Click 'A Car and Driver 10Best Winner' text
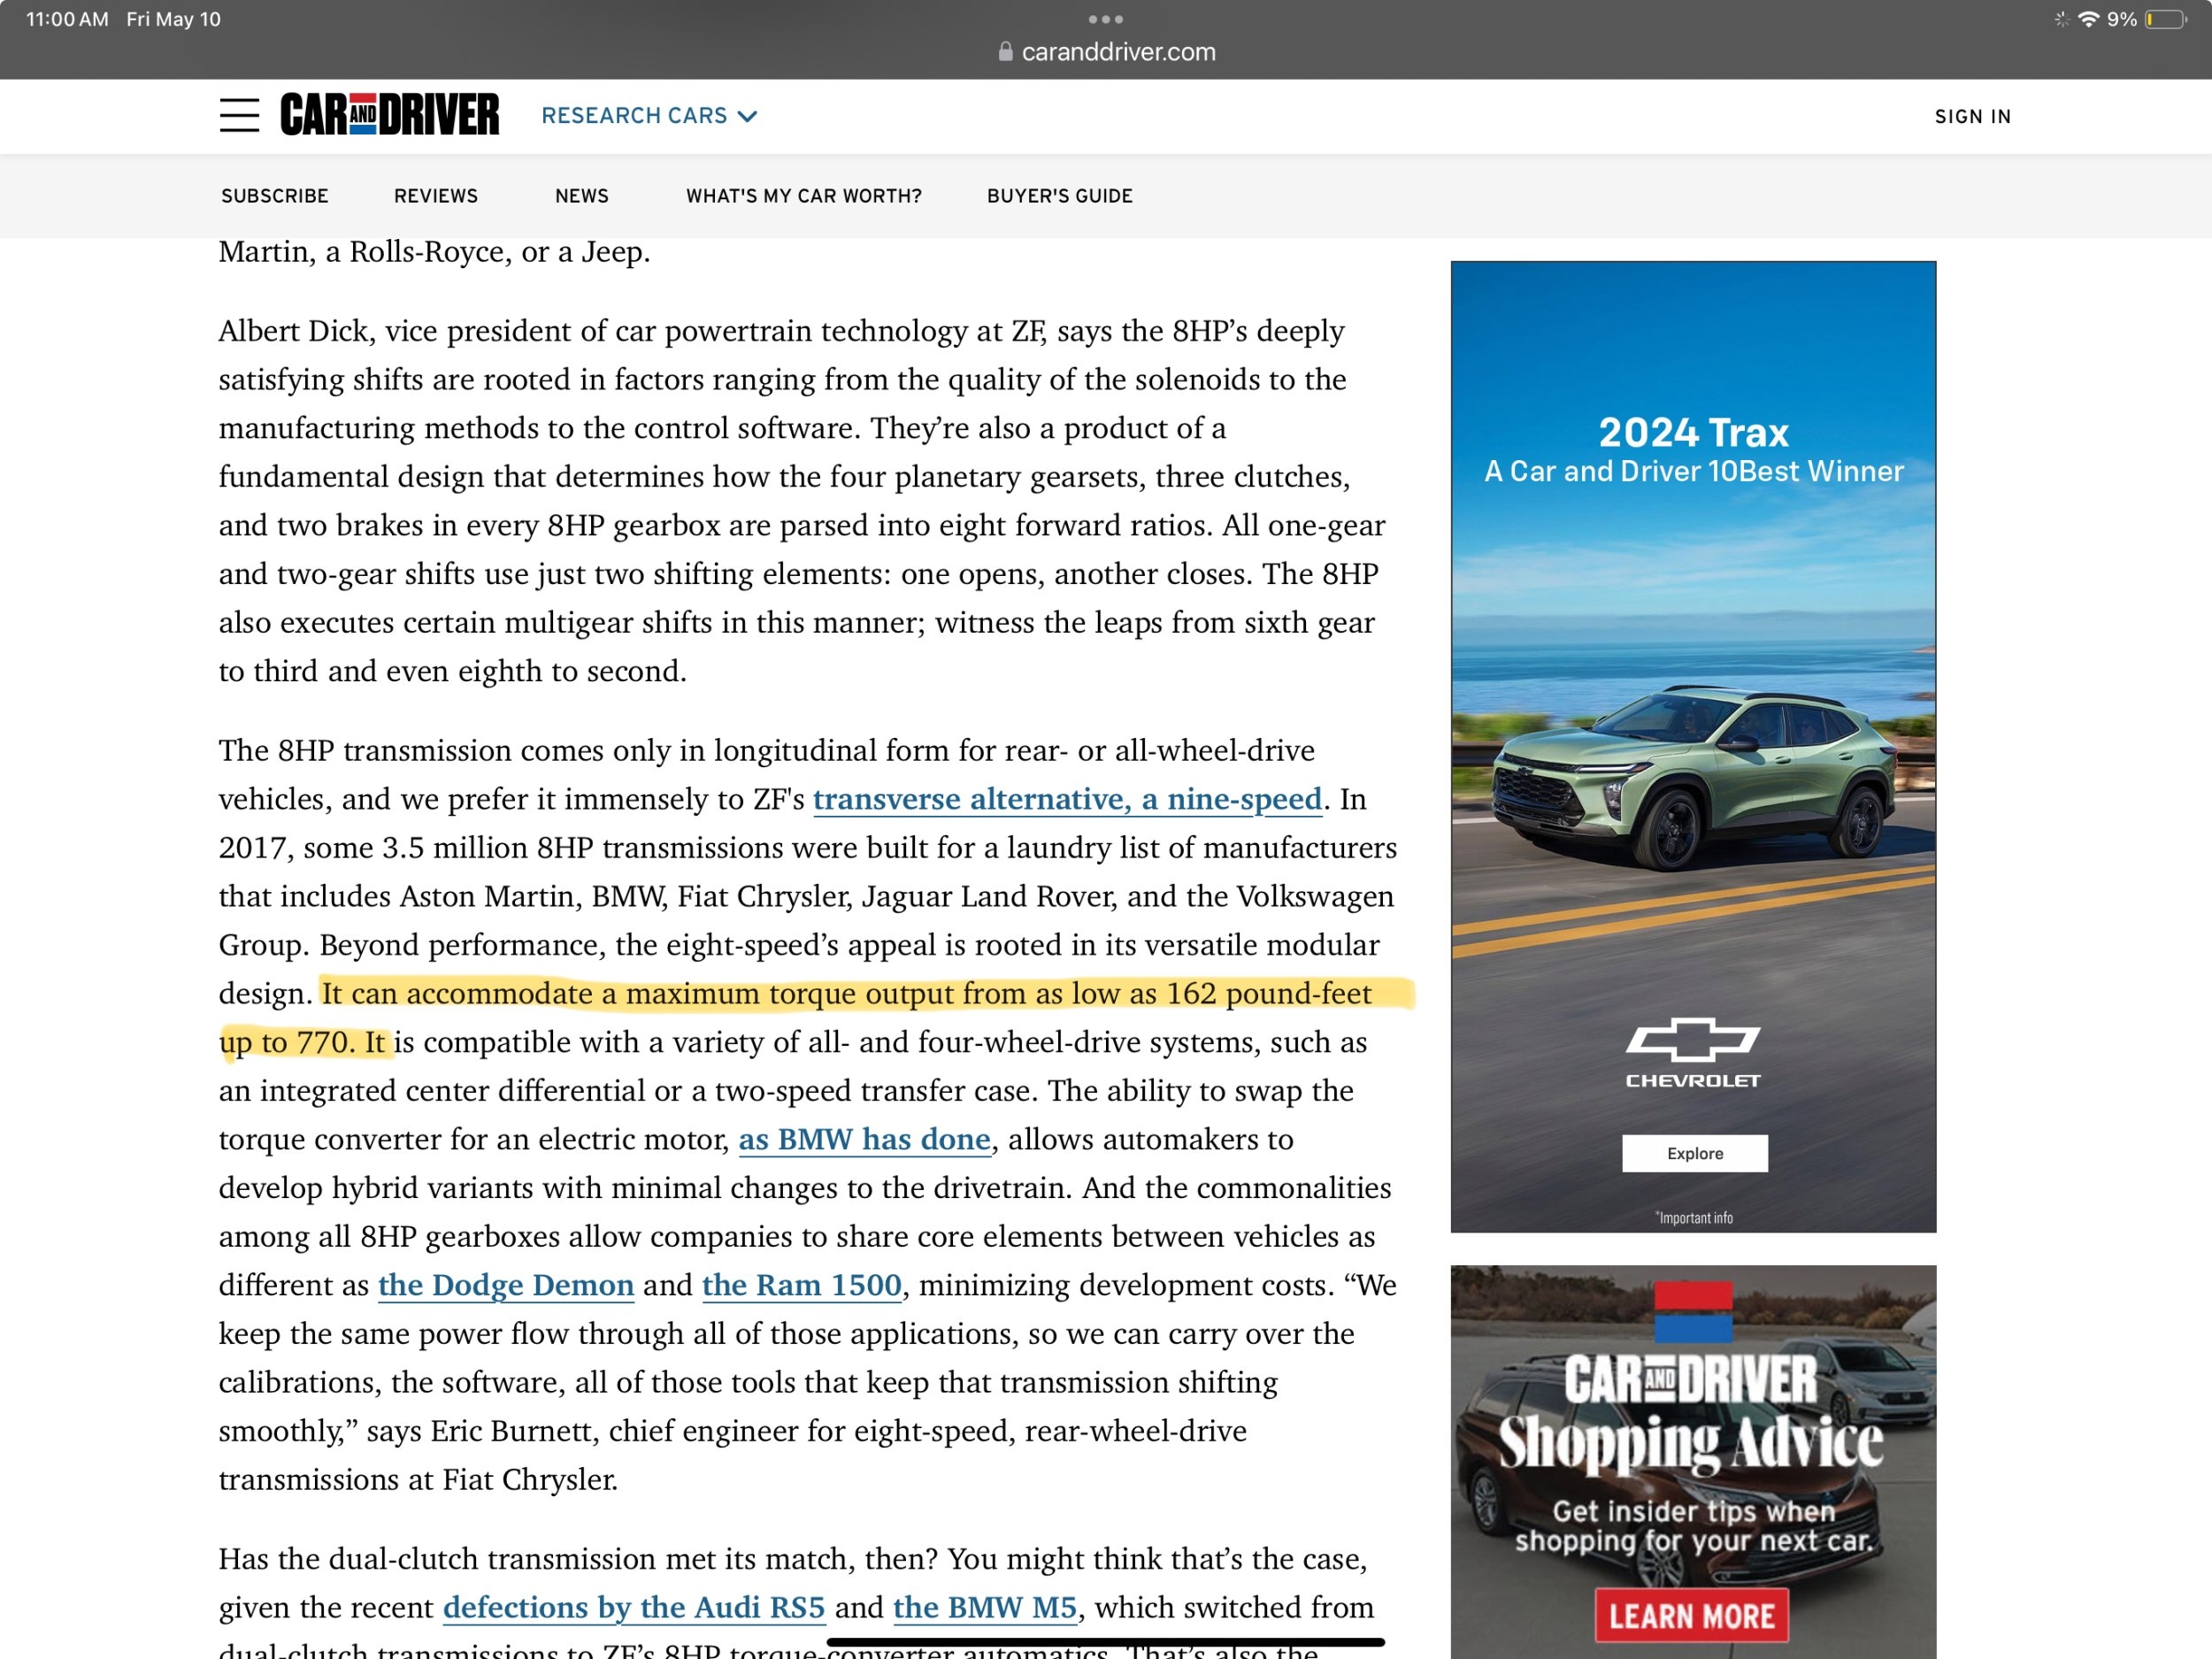Image resolution: width=2212 pixels, height=1659 pixels. (1693, 471)
